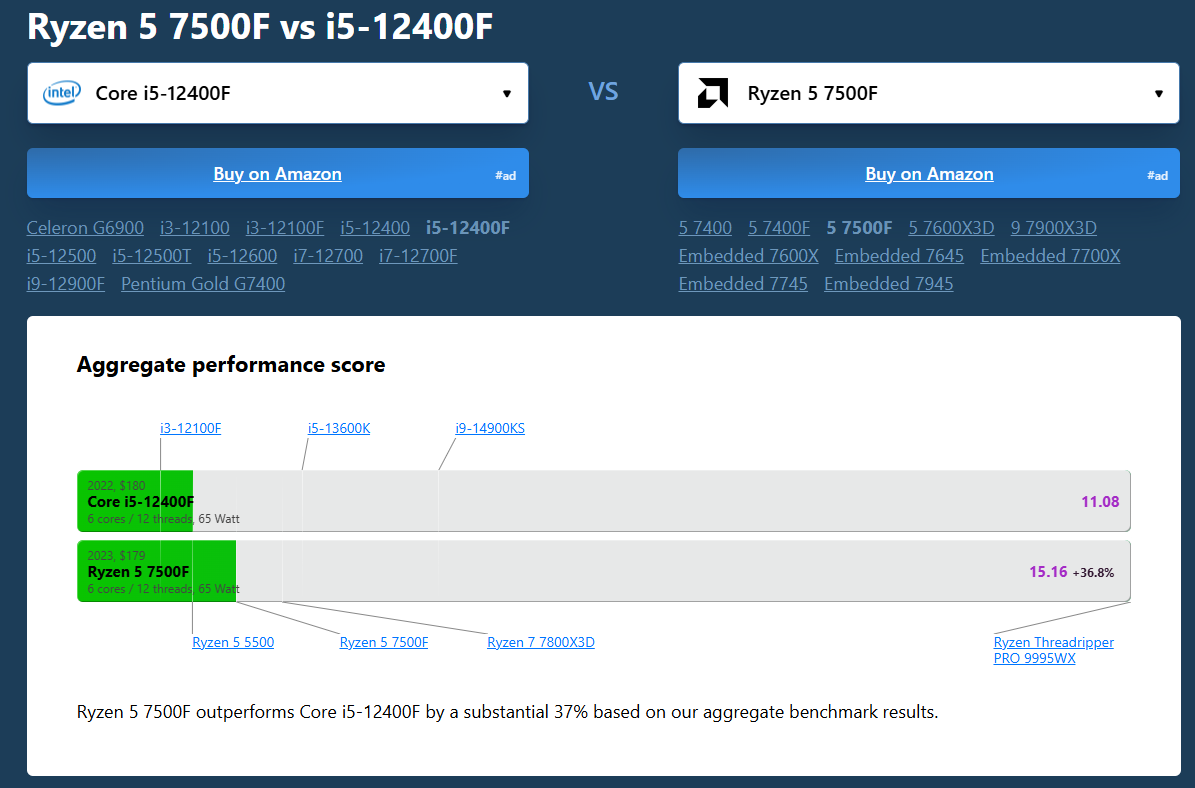Open the i7-12700F link

click(x=418, y=256)
